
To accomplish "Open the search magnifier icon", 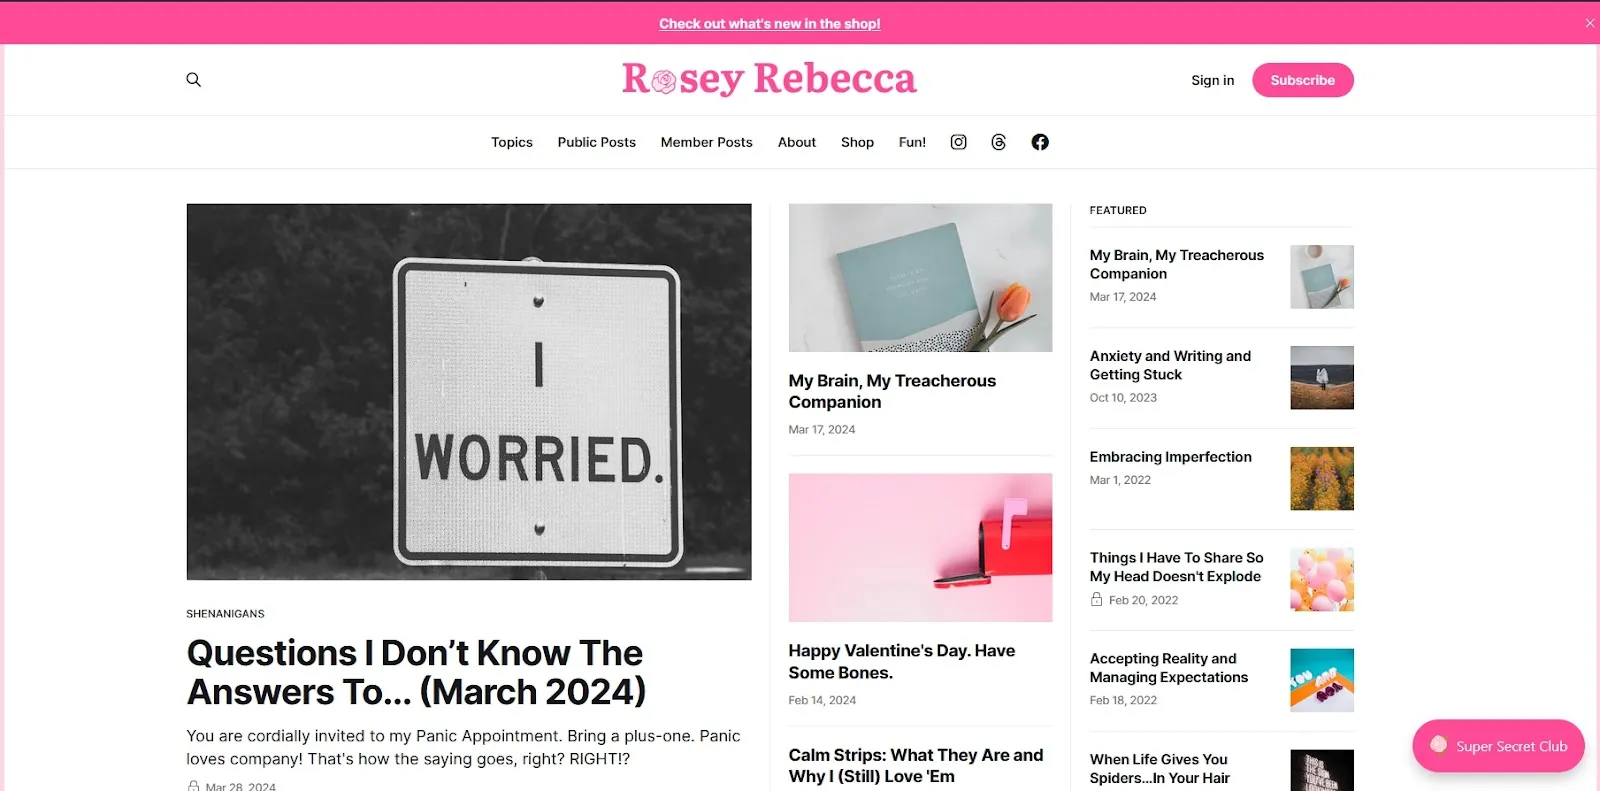I will click(194, 80).
